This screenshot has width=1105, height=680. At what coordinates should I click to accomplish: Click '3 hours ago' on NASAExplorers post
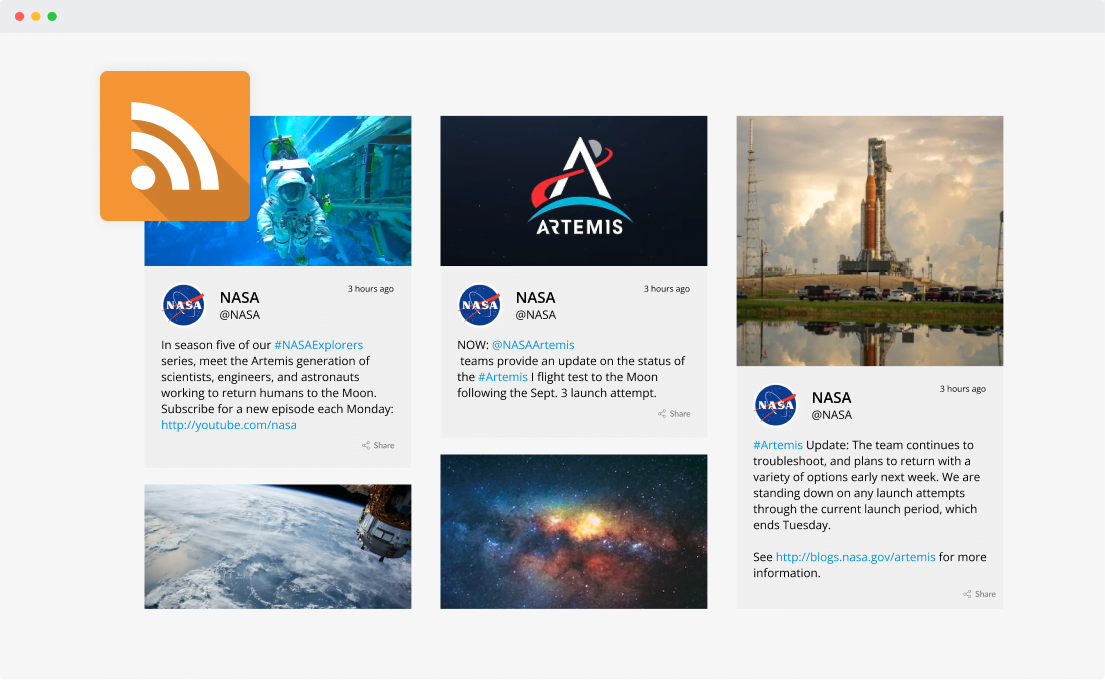(x=371, y=289)
